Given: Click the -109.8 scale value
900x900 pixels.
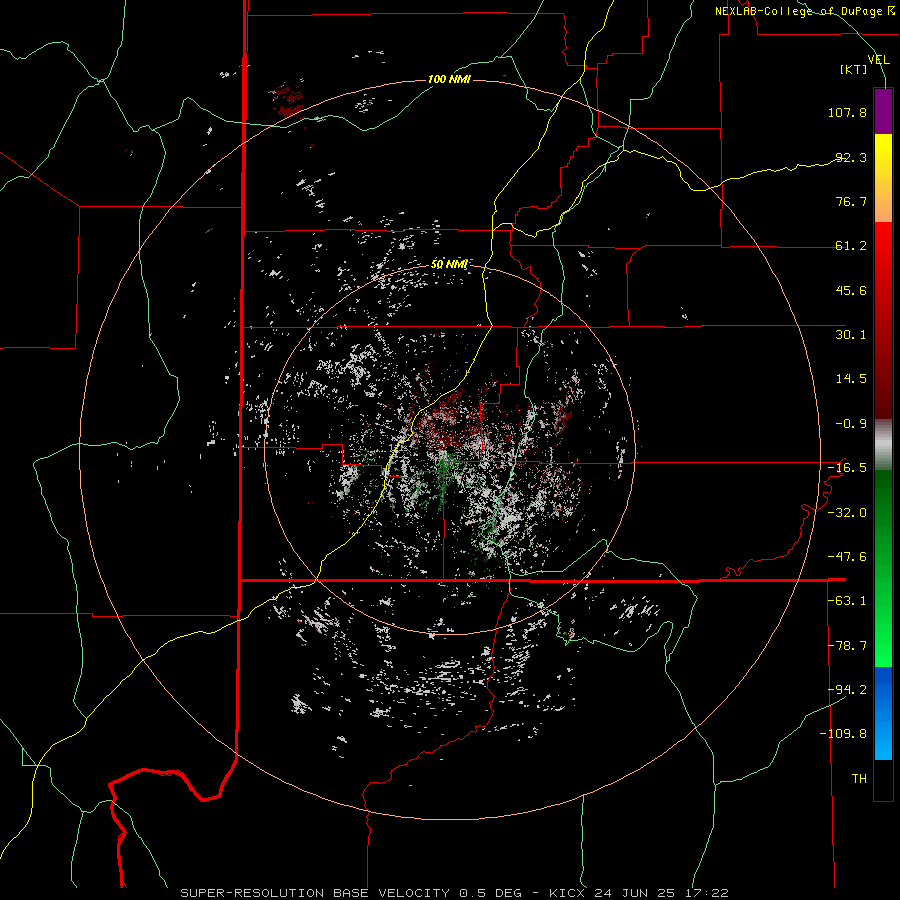Looking at the screenshot, I should 843,734.
